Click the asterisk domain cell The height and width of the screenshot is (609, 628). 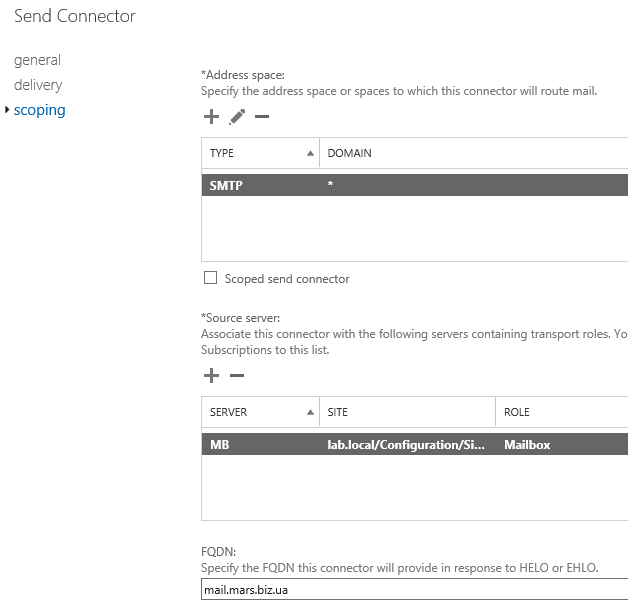click(331, 185)
